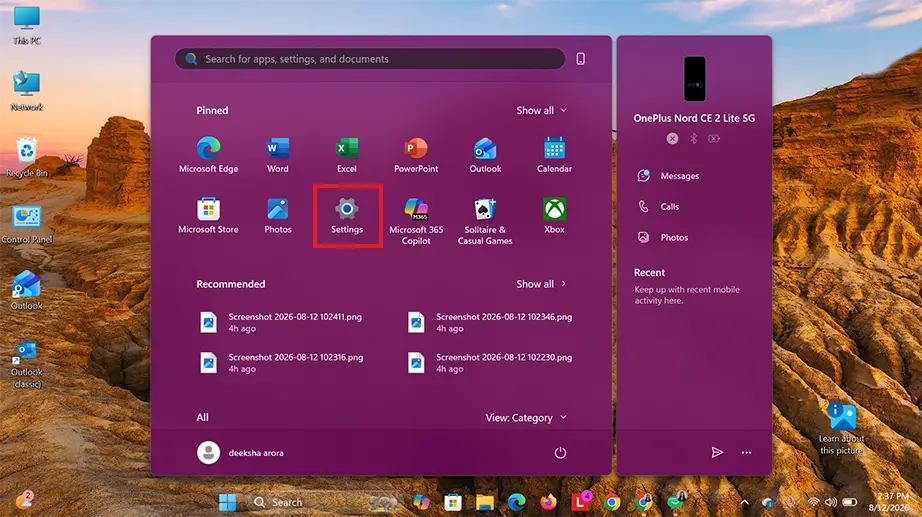The height and width of the screenshot is (517, 922).
Task: Expand Show all for pinned apps
Action: pos(542,111)
